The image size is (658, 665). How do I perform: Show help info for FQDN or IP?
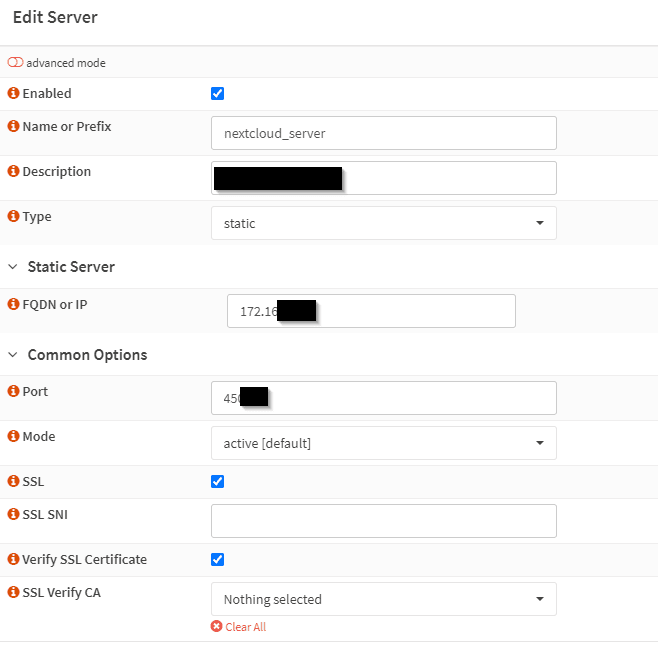[14, 304]
